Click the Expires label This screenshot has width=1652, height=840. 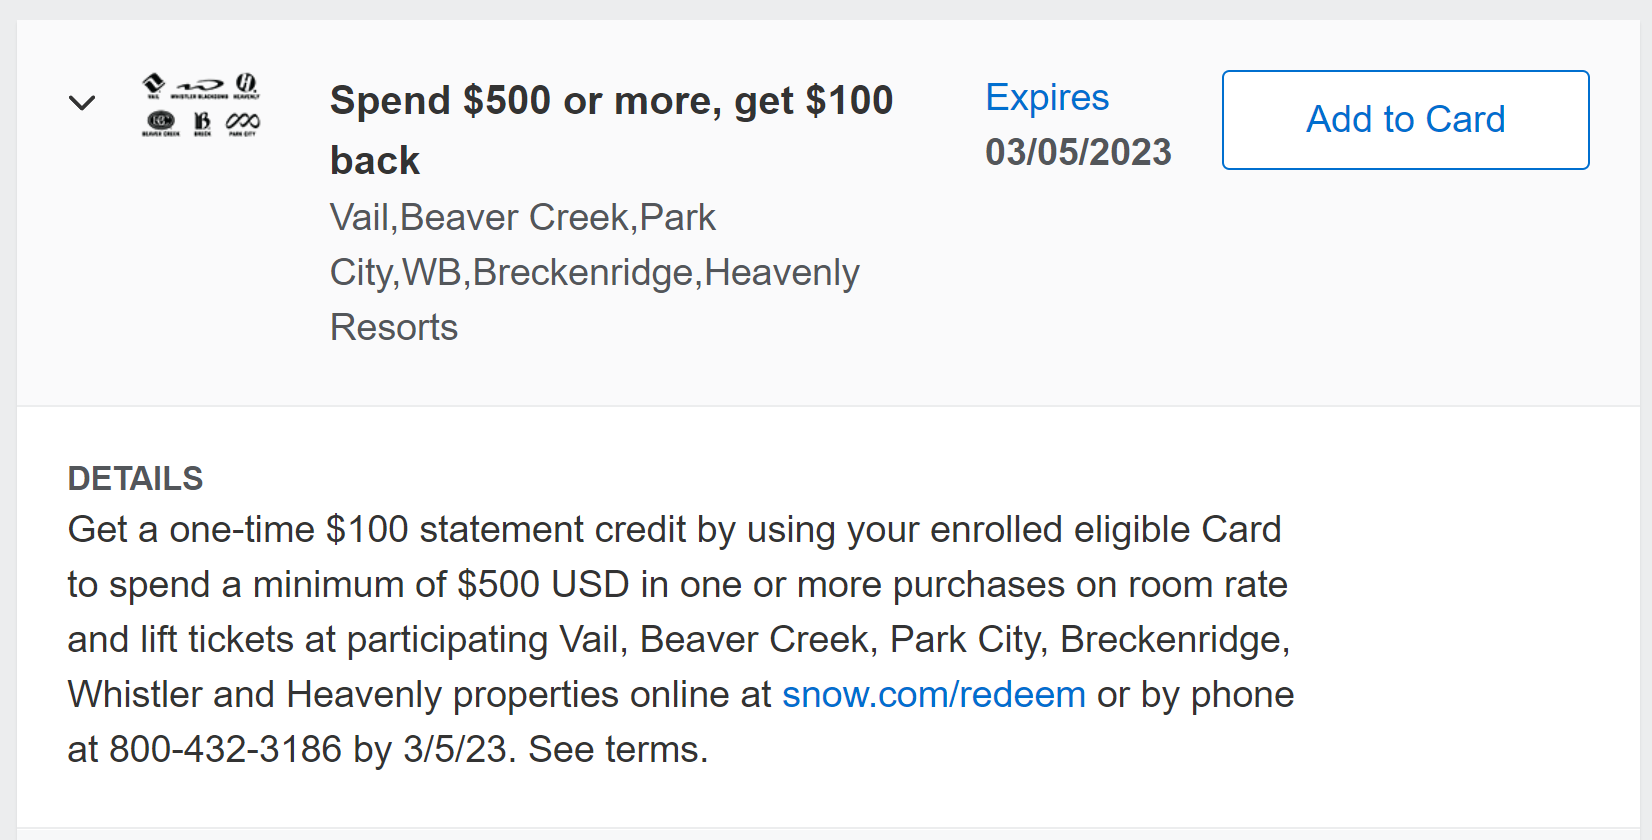(1047, 97)
